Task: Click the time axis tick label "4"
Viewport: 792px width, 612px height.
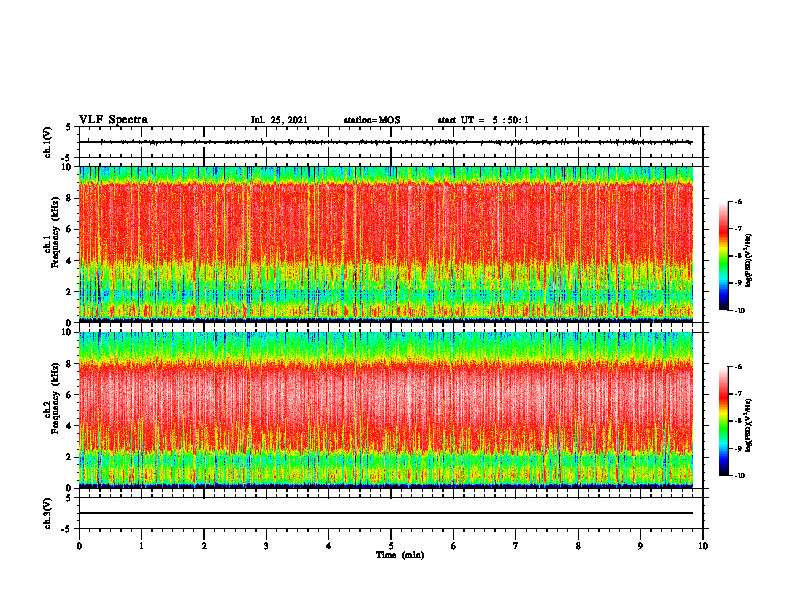Action: (x=329, y=546)
